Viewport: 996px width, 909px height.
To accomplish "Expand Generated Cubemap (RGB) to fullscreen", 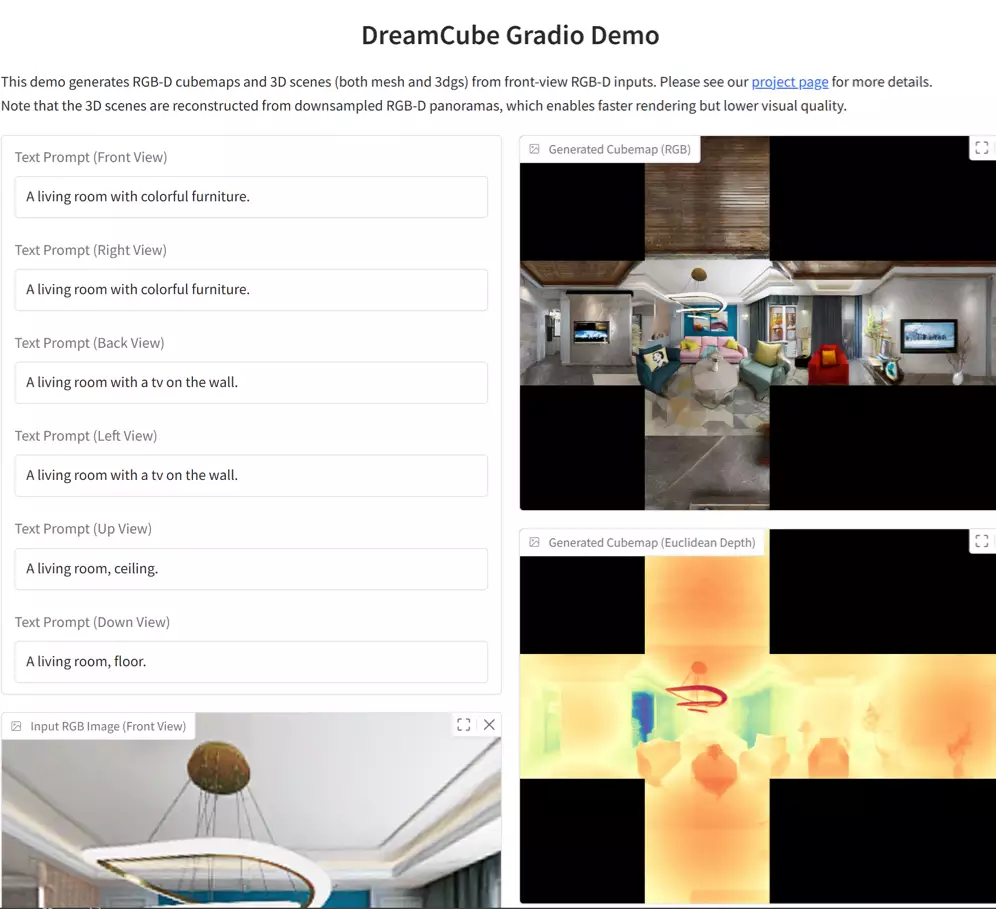I will [x=981, y=148].
